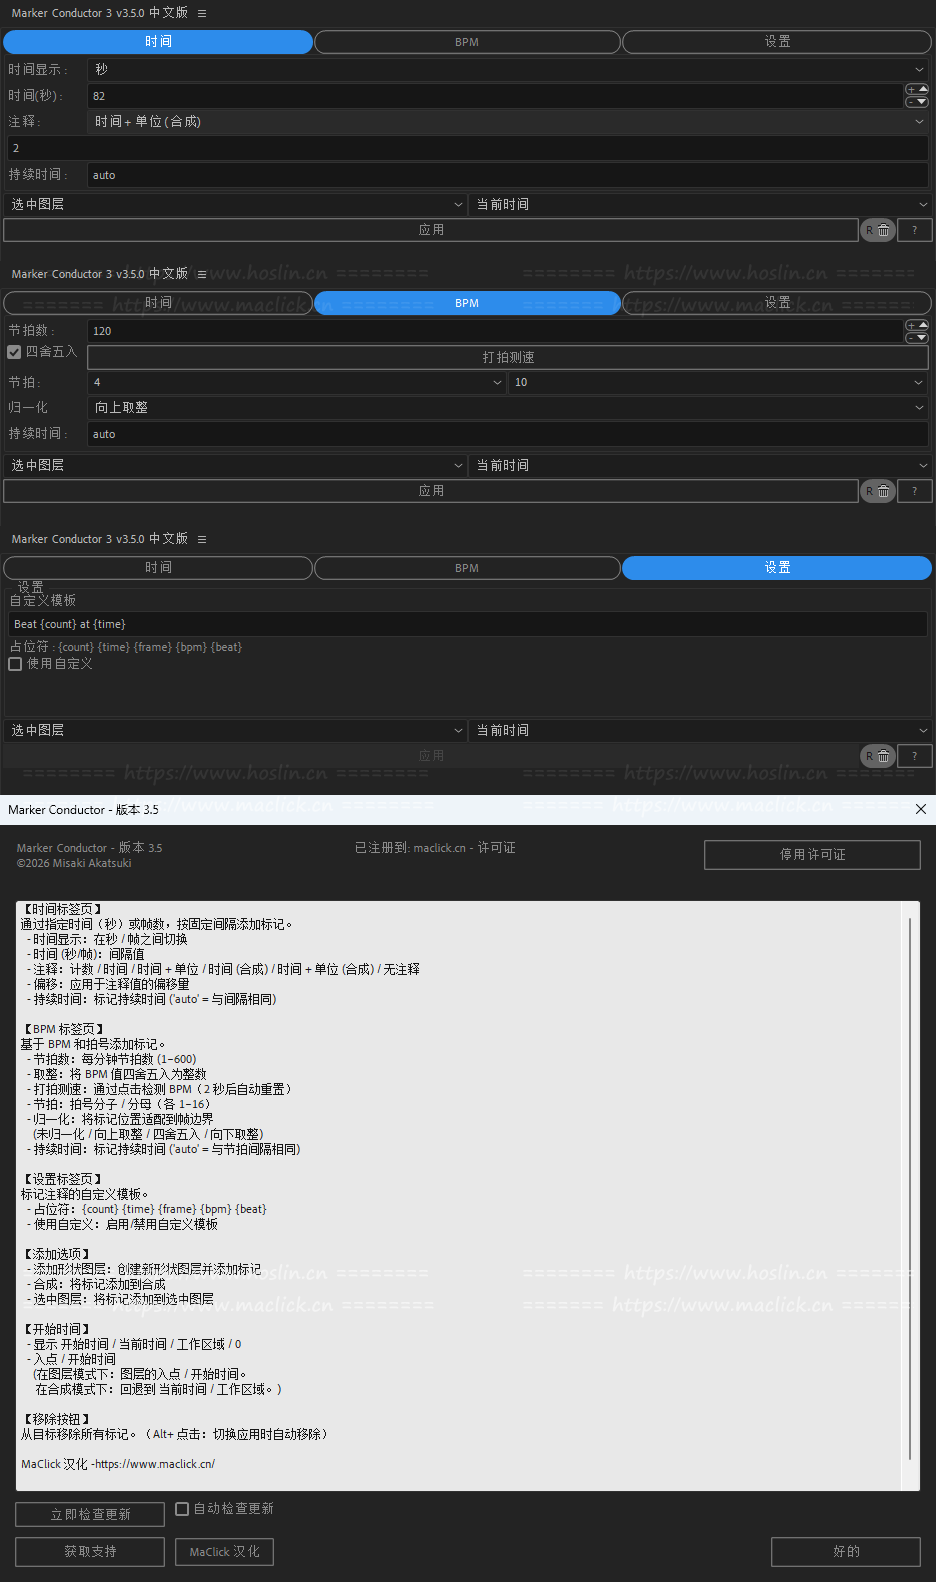Screen dimensions: 936x1582
Task: Enable the 使用自定义 checkbox
Action: pyautogui.click(x=15, y=664)
